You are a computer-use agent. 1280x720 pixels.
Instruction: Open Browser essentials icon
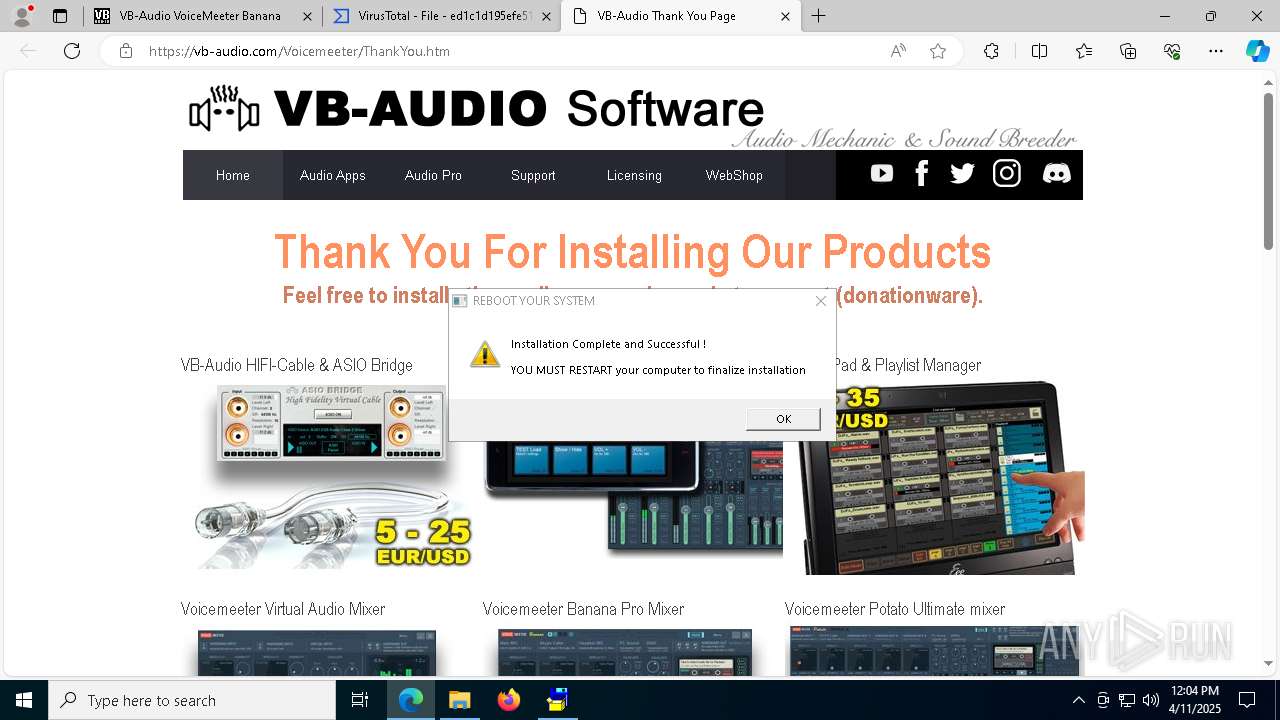(1172, 51)
